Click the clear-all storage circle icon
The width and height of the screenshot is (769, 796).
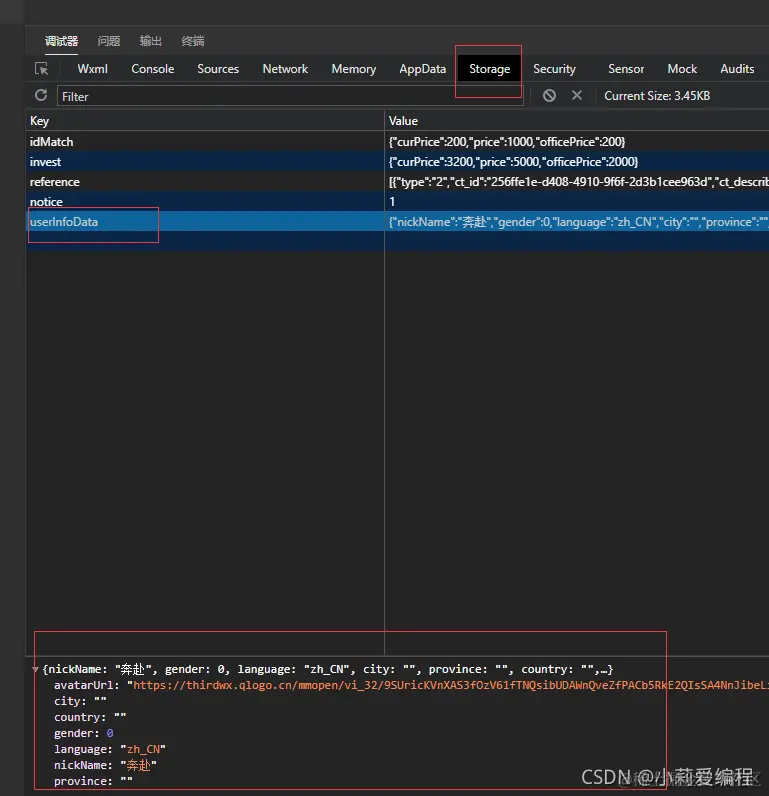point(549,95)
